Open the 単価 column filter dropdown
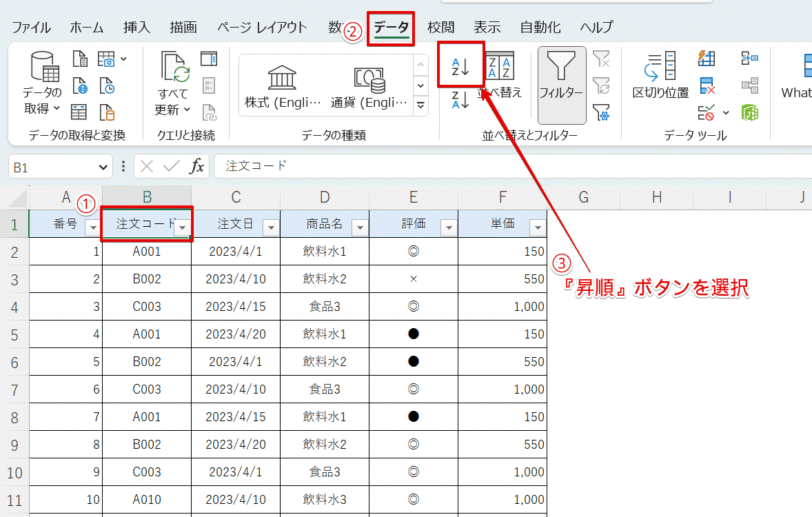Viewport: 812px width, 517px height. (x=538, y=227)
